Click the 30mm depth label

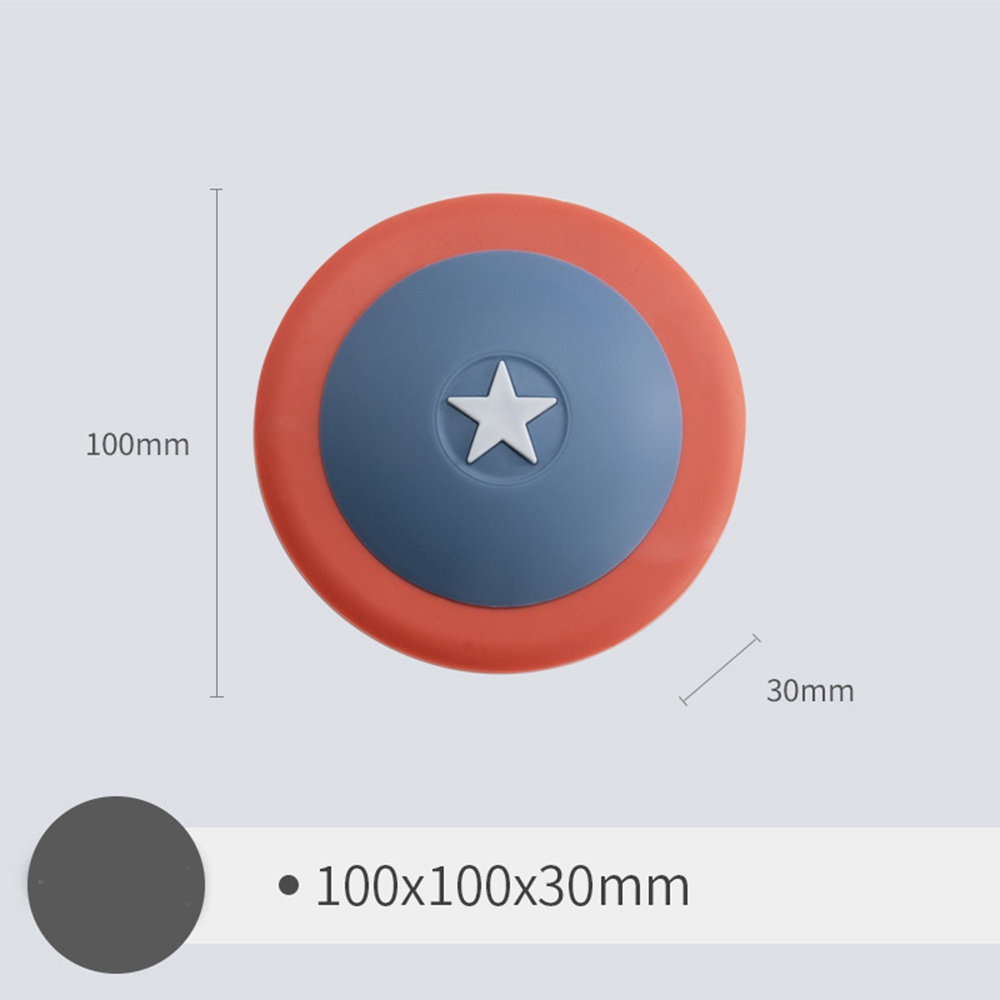(810, 691)
